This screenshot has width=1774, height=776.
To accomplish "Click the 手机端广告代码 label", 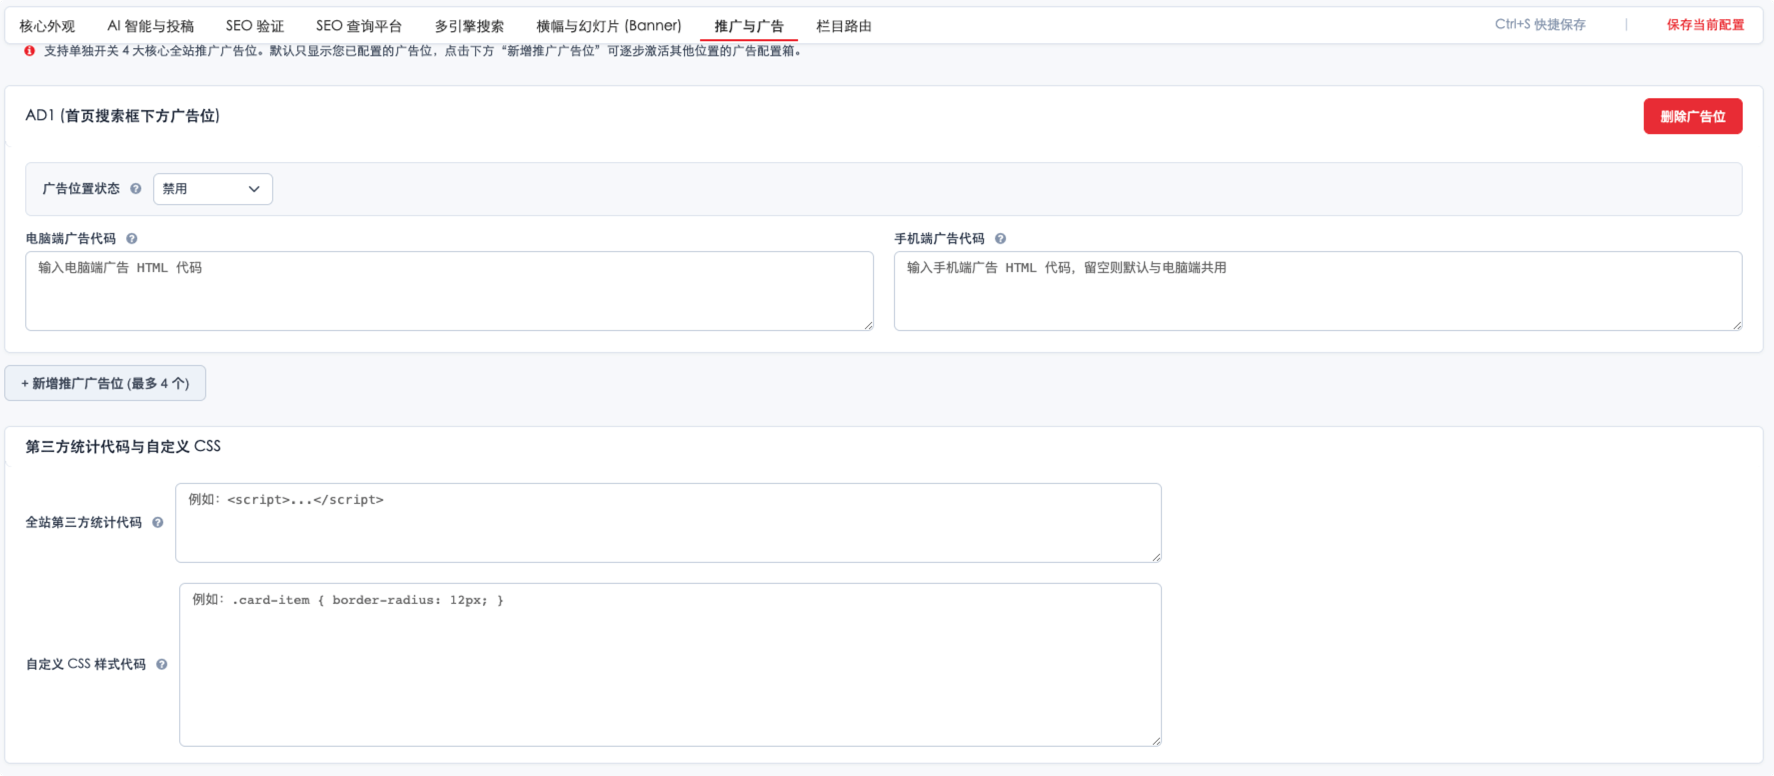I will click(939, 239).
